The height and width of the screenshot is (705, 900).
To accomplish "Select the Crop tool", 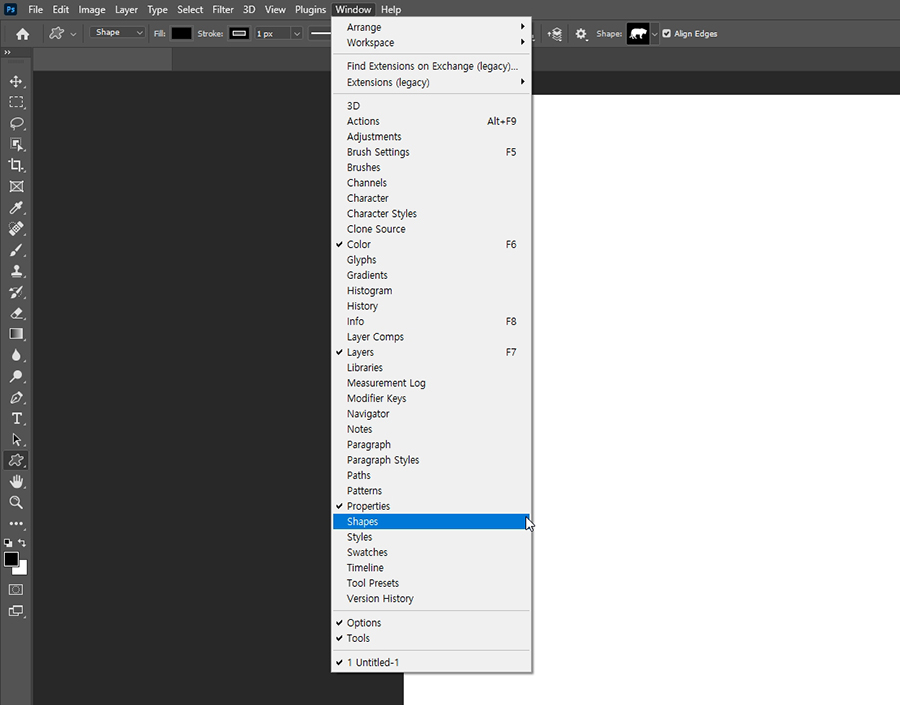I will click(16, 165).
